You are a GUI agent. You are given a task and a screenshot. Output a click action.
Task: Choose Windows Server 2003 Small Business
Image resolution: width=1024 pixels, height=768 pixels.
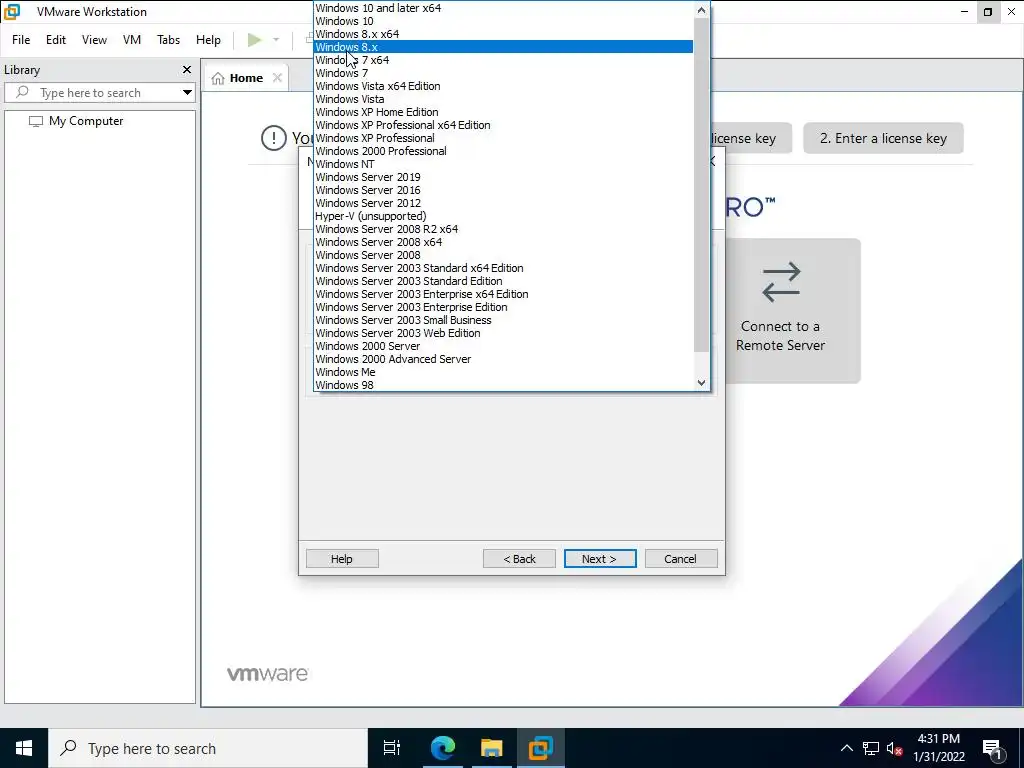504,320
